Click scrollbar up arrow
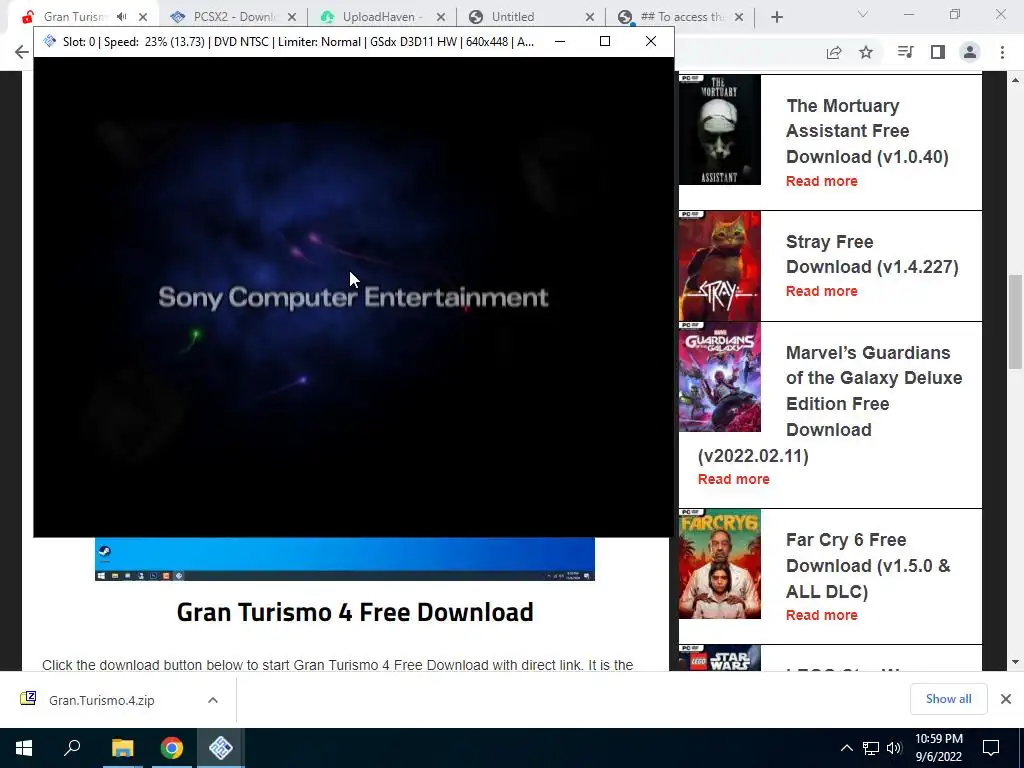 tap(1015, 80)
